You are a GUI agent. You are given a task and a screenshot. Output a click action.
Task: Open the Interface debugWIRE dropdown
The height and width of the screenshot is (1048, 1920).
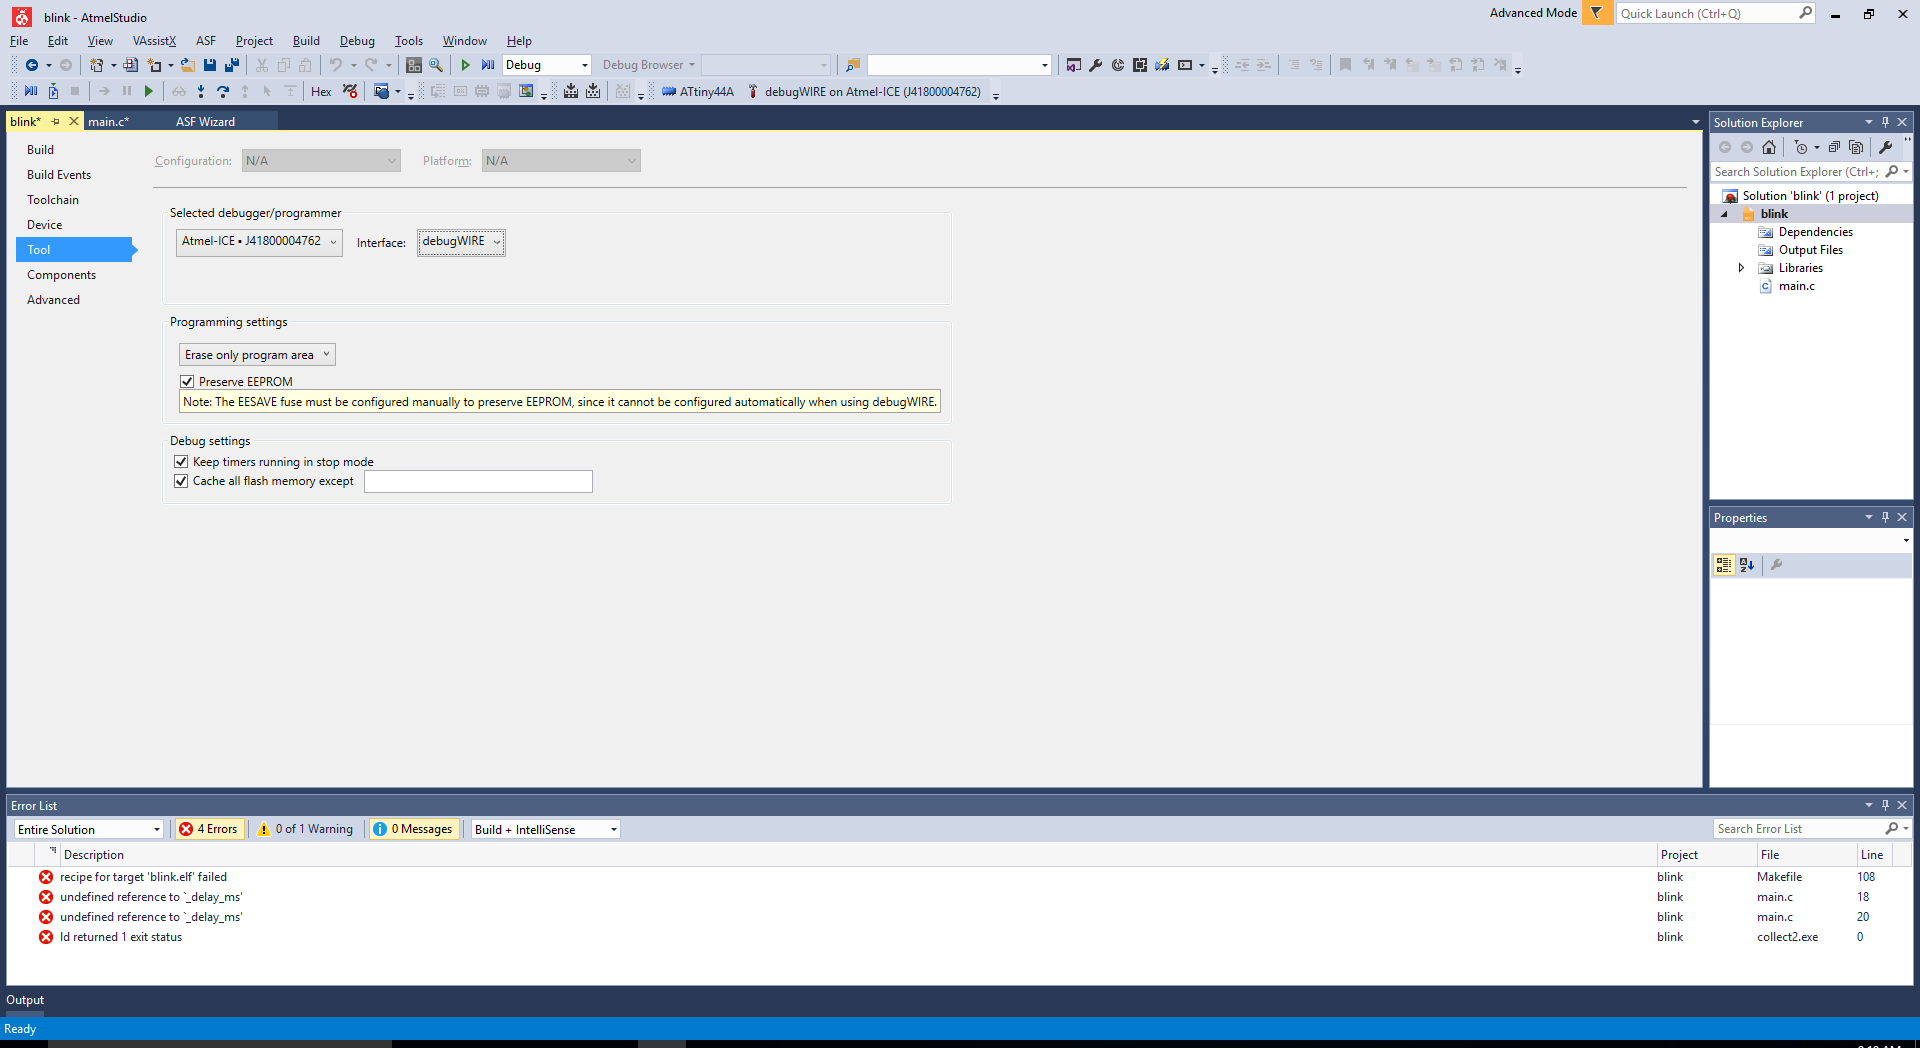[461, 242]
